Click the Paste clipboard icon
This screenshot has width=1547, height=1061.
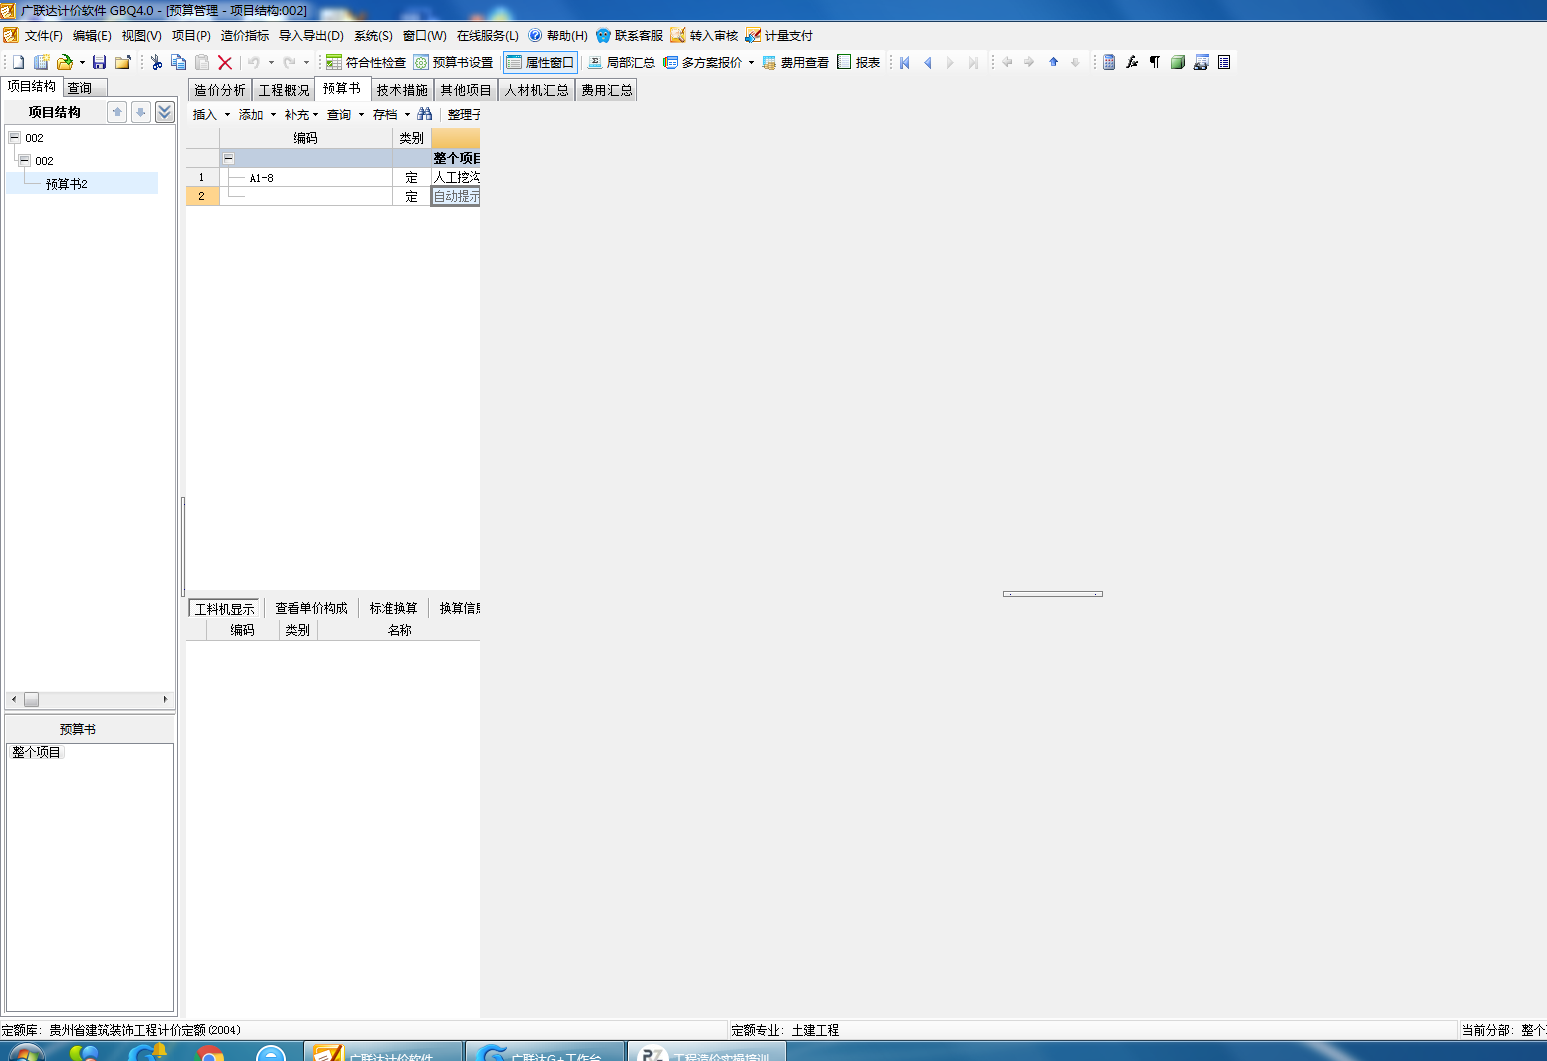[x=202, y=62]
